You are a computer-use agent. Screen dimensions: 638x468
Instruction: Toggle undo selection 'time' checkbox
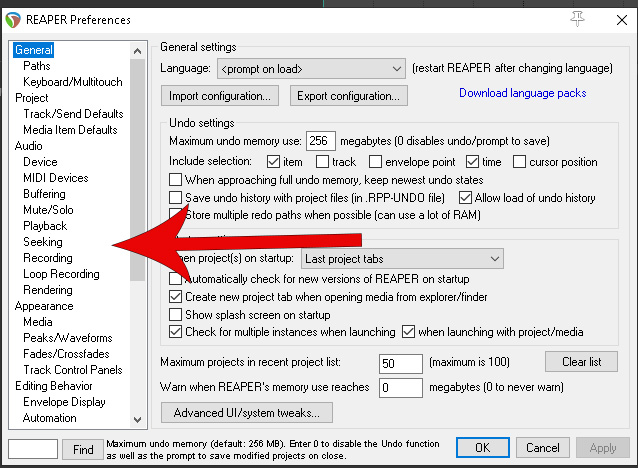[x=472, y=162]
